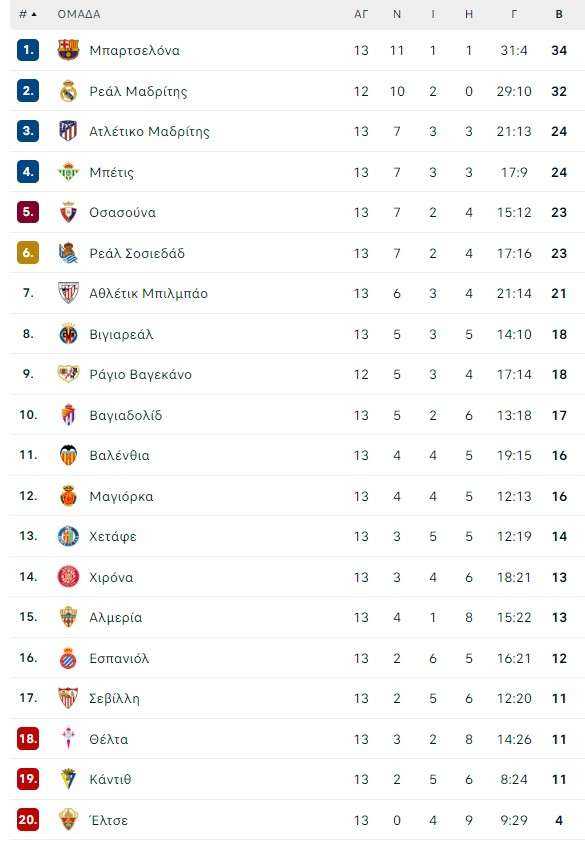This screenshot has width=585, height=849.
Task: Open the Ρεάλ Σοσιεδάδ team link
Action: [137, 253]
